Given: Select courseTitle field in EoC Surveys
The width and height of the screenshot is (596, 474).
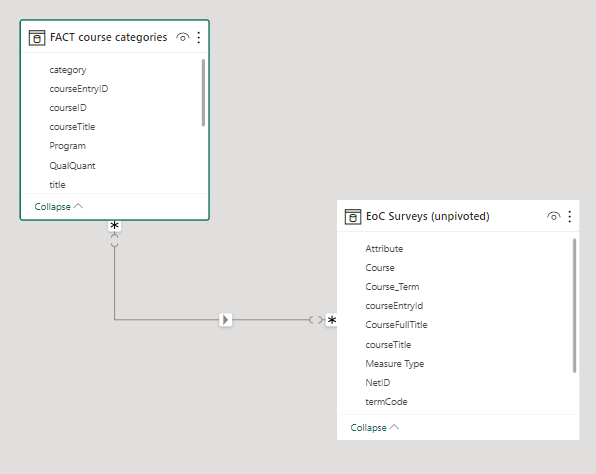Looking at the screenshot, I should [388, 345].
